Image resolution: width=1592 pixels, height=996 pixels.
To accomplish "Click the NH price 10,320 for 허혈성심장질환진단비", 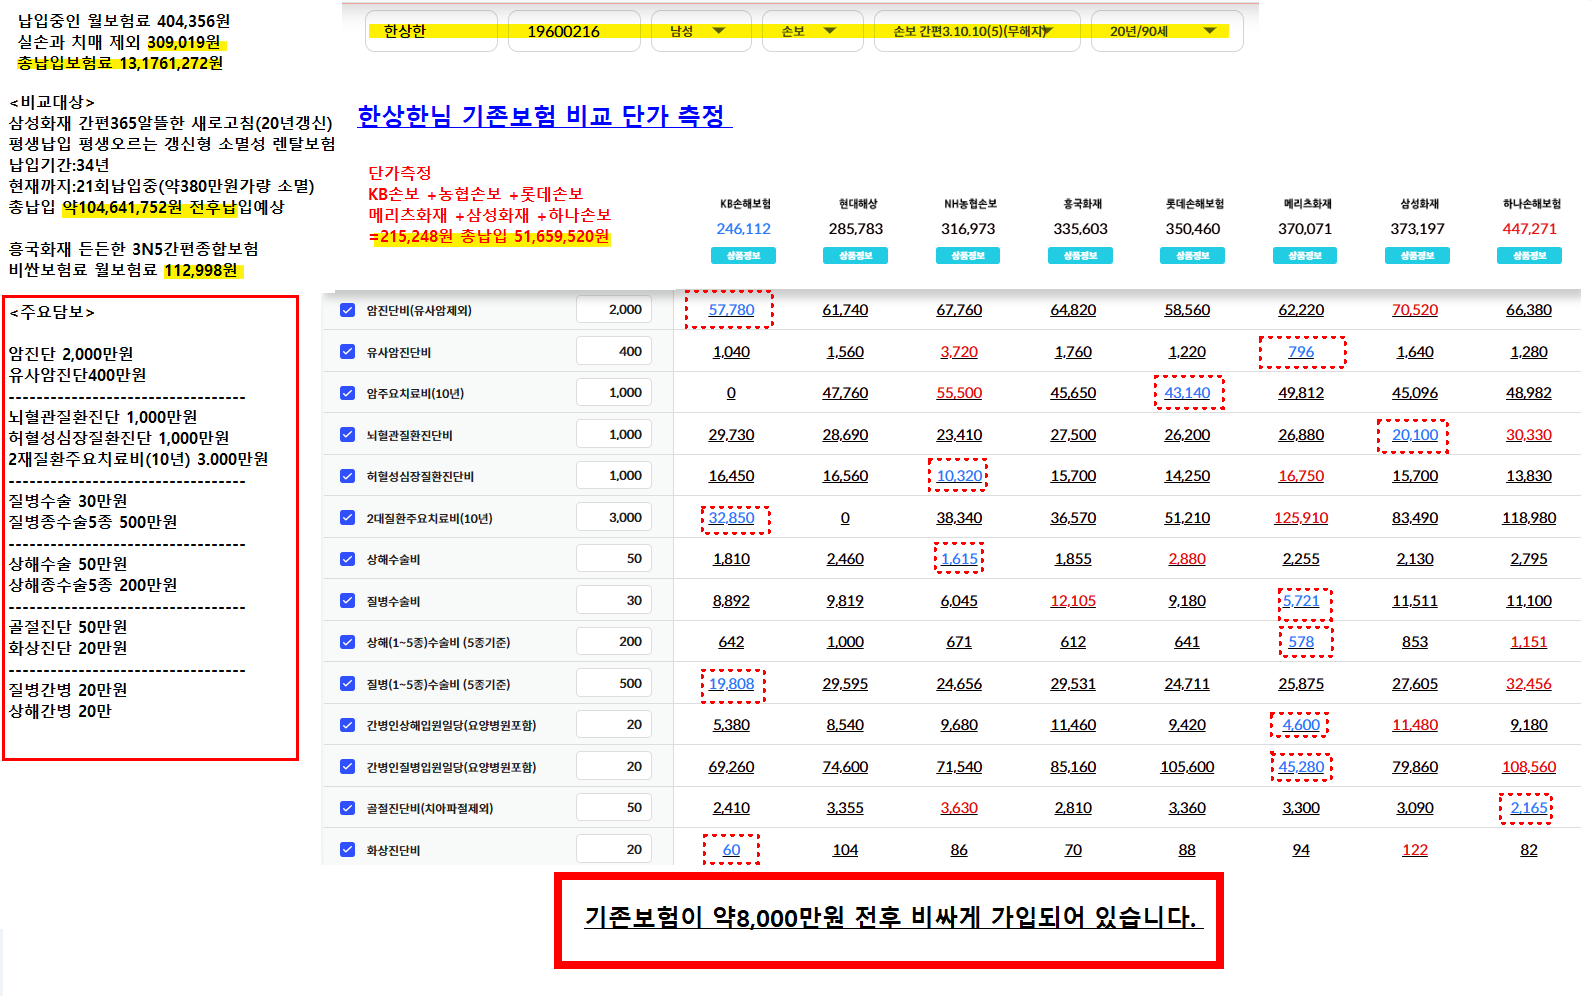I will pyautogui.click(x=959, y=476).
